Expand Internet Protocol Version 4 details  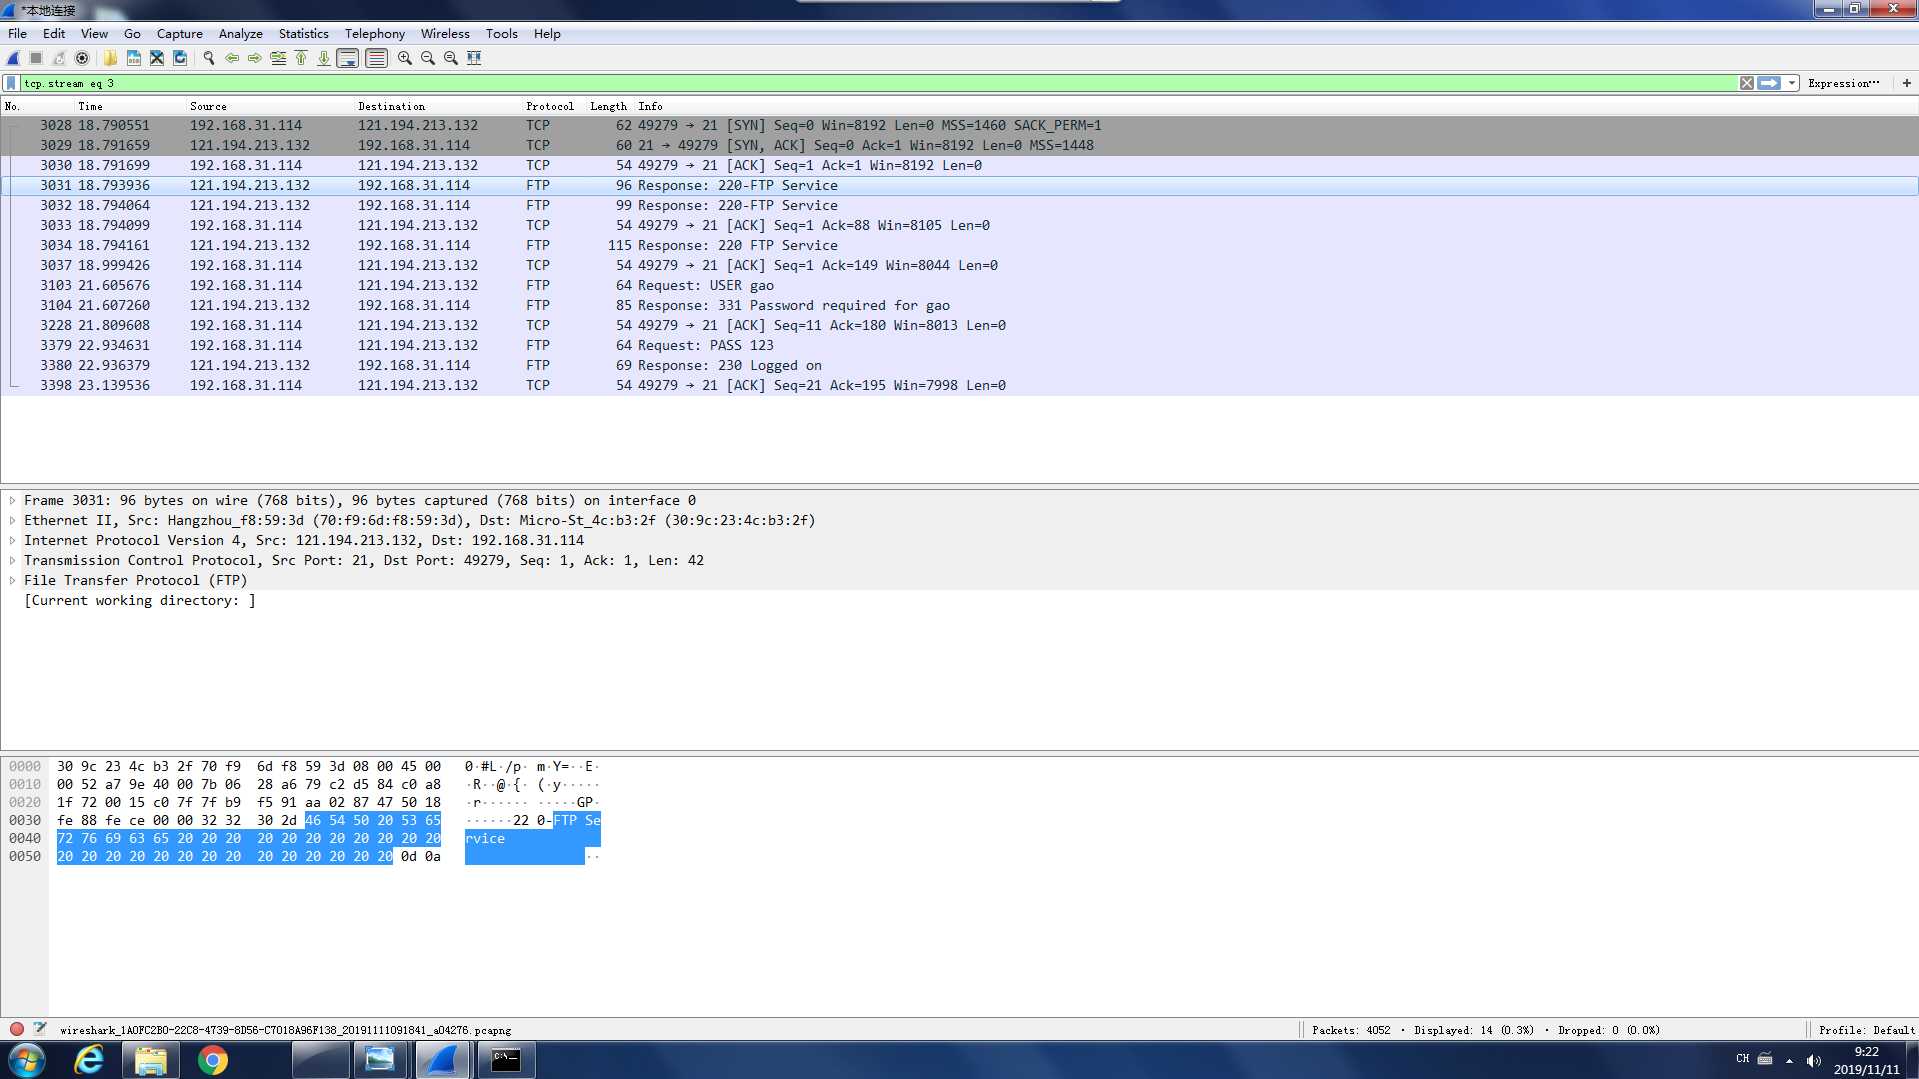12,540
